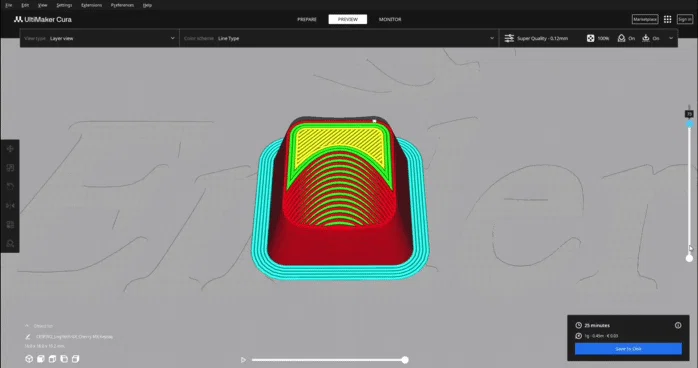This screenshot has width=698, height=368.
Task: Open the View menu
Action: (42, 5)
